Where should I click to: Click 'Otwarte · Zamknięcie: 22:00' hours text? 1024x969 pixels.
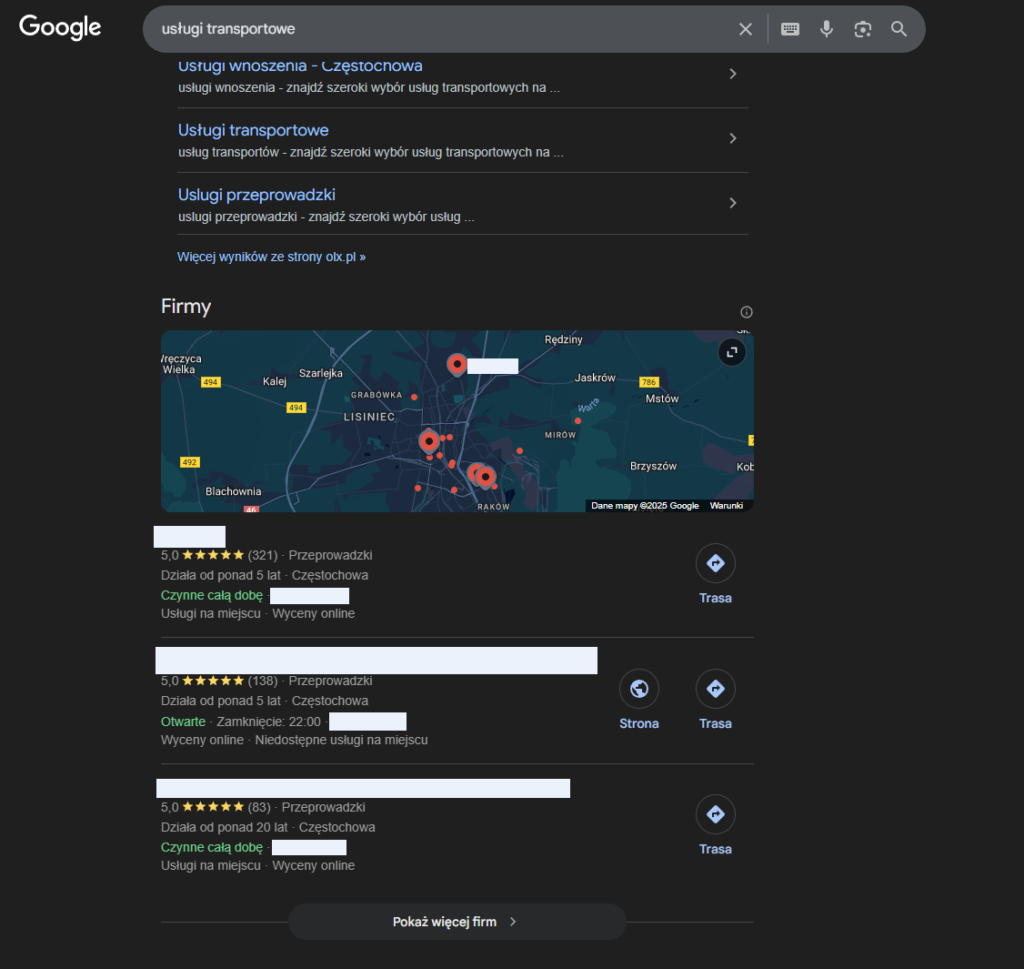click(x=241, y=722)
